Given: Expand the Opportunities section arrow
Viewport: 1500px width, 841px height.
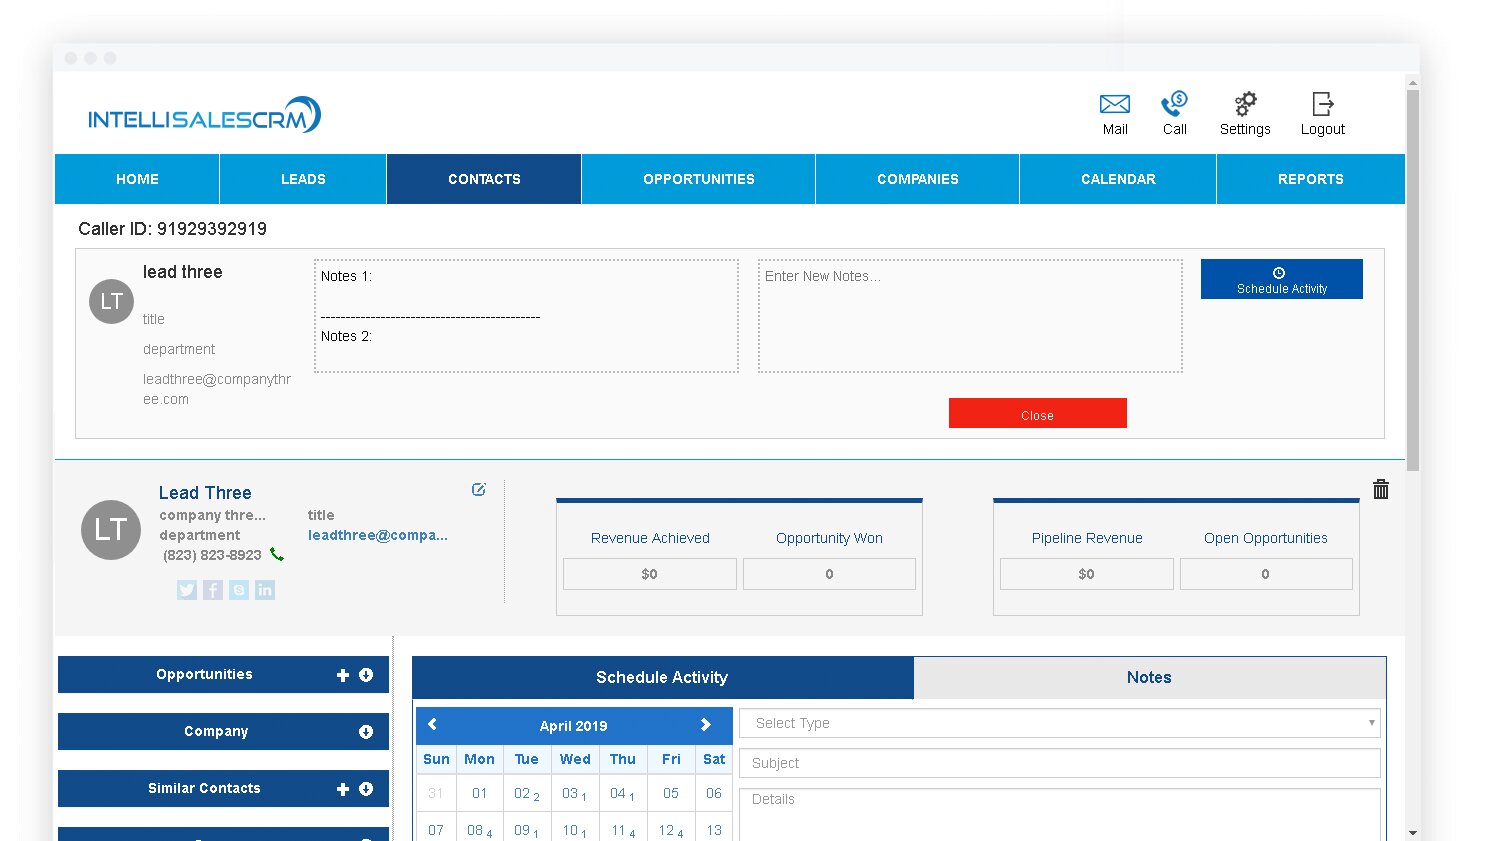Looking at the screenshot, I should 366,675.
